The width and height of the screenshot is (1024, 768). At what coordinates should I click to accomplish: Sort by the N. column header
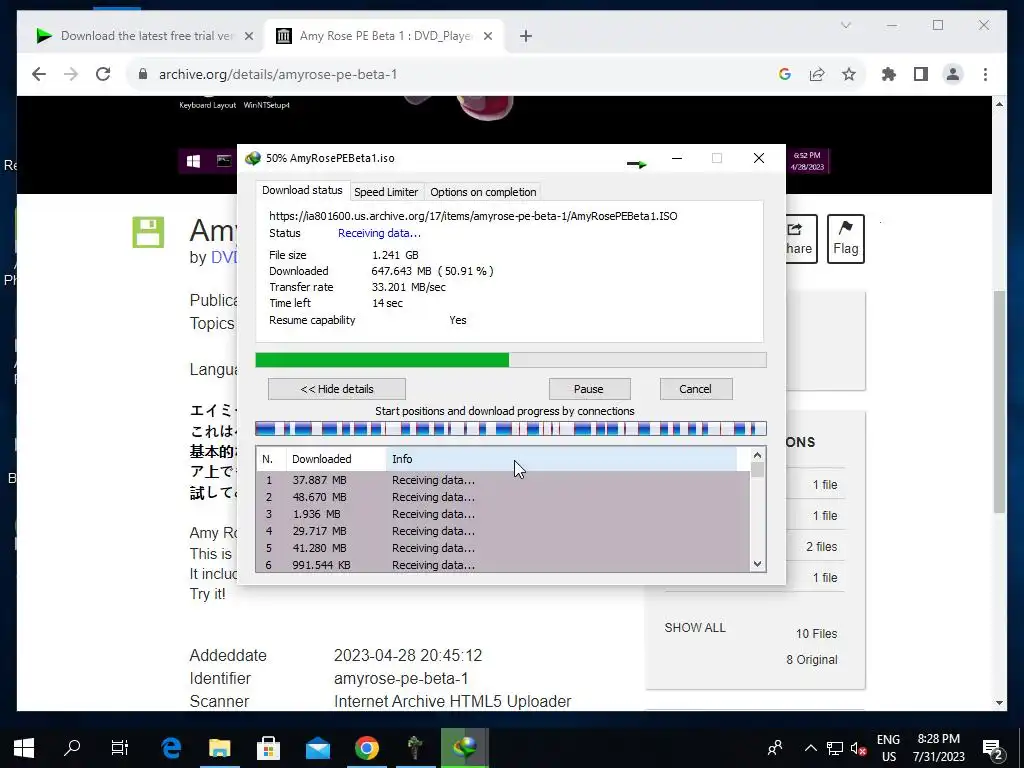[x=271, y=459]
